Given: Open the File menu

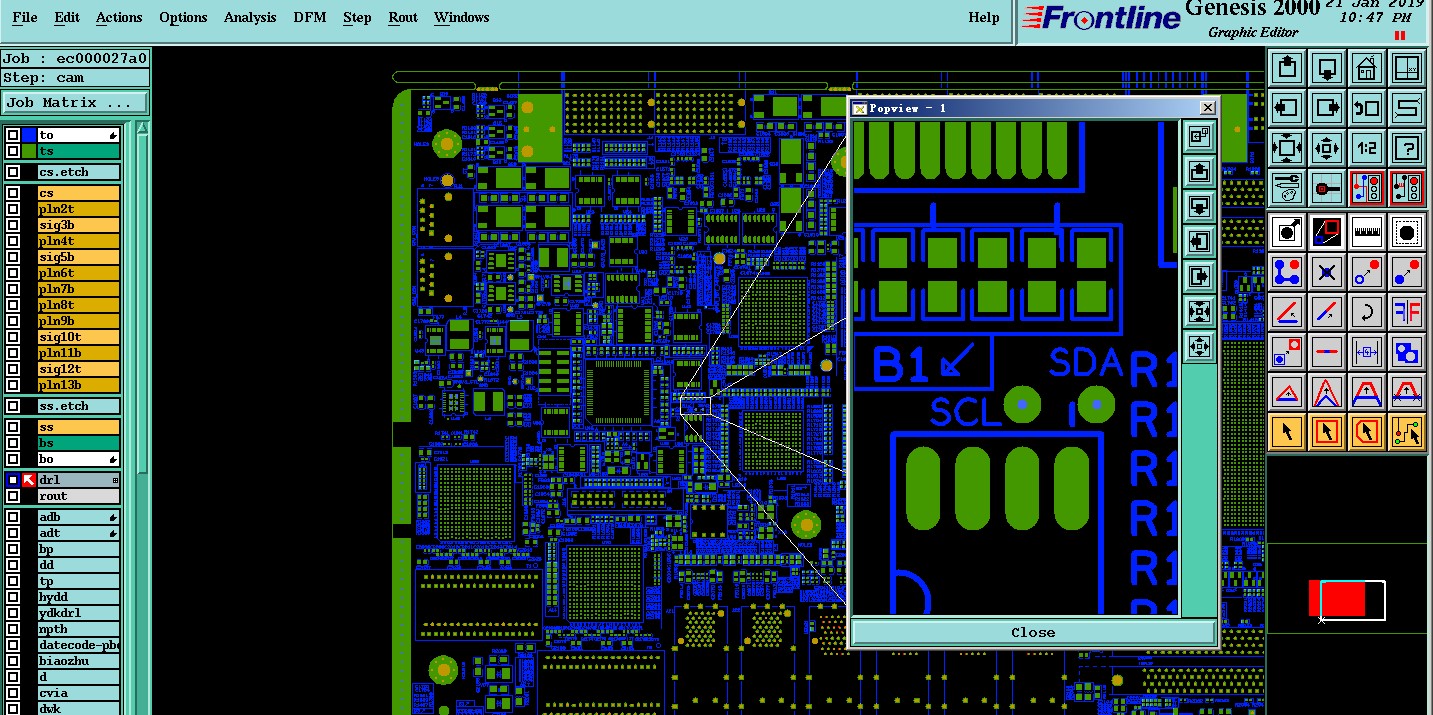Looking at the screenshot, I should tap(24, 17).
